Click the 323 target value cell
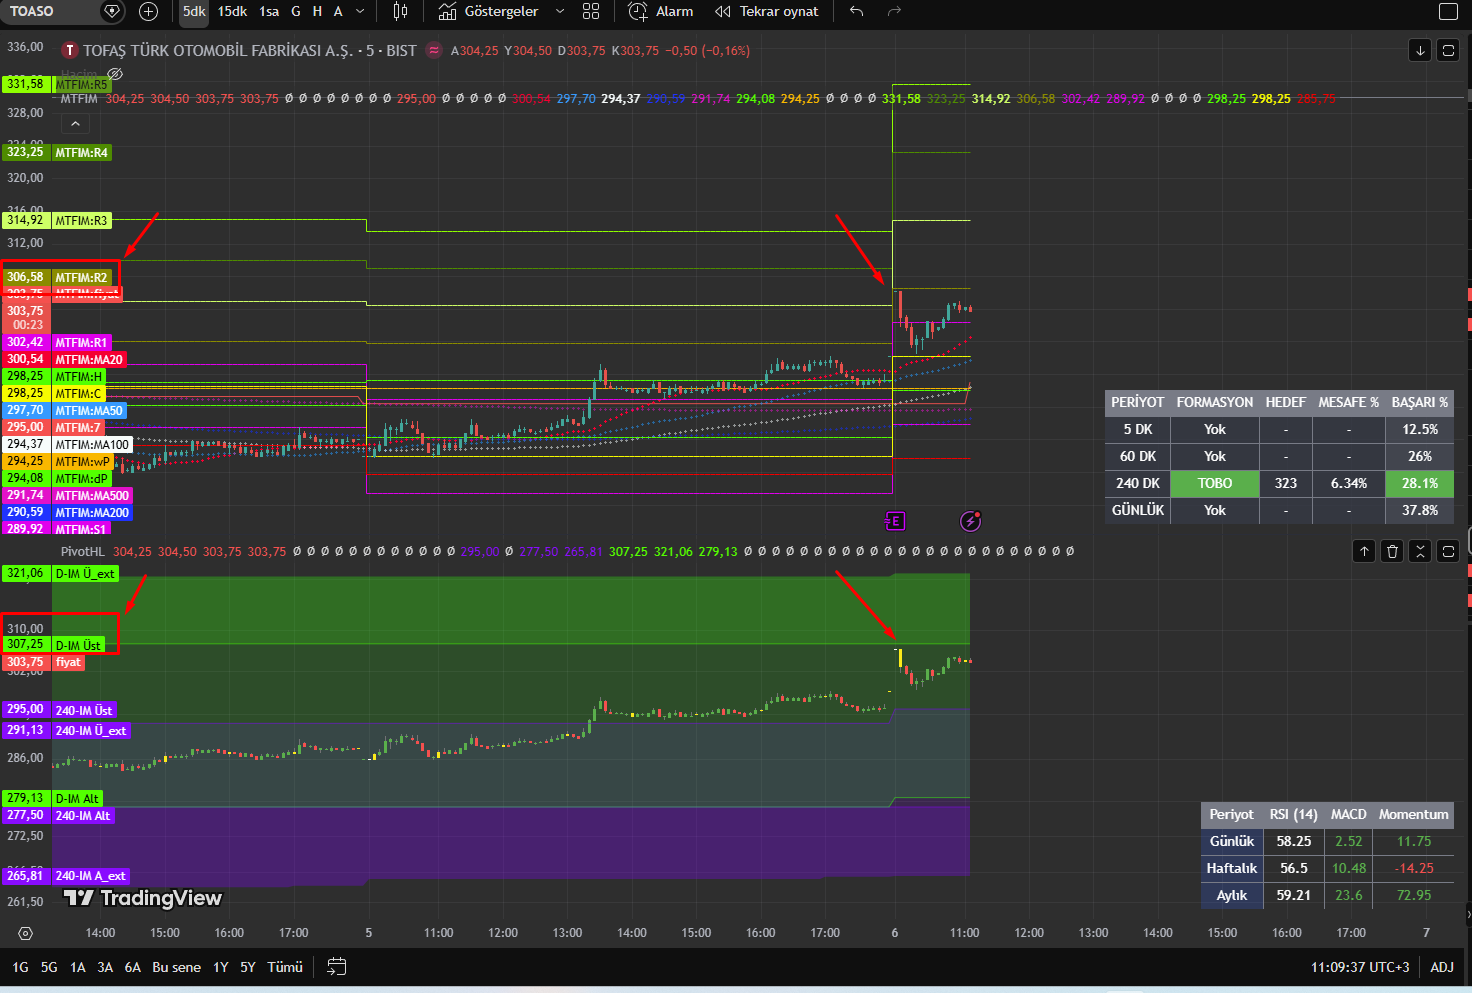The image size is (1472, 993). 1286,483
